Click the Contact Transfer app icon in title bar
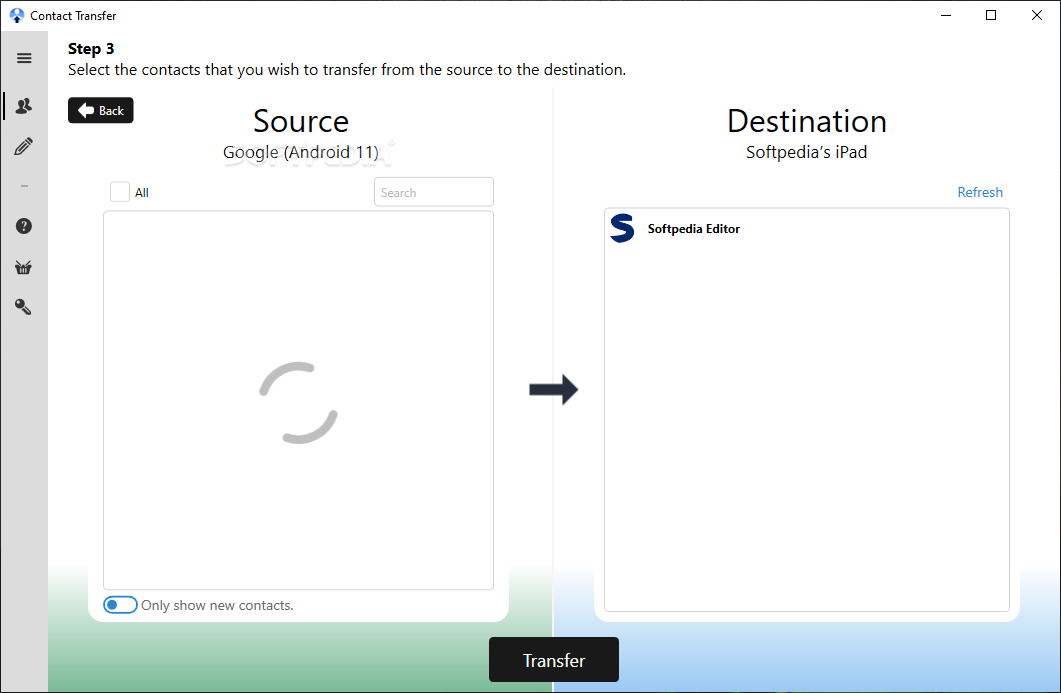This screenshot has width=1061, height=693. (17, 15)
